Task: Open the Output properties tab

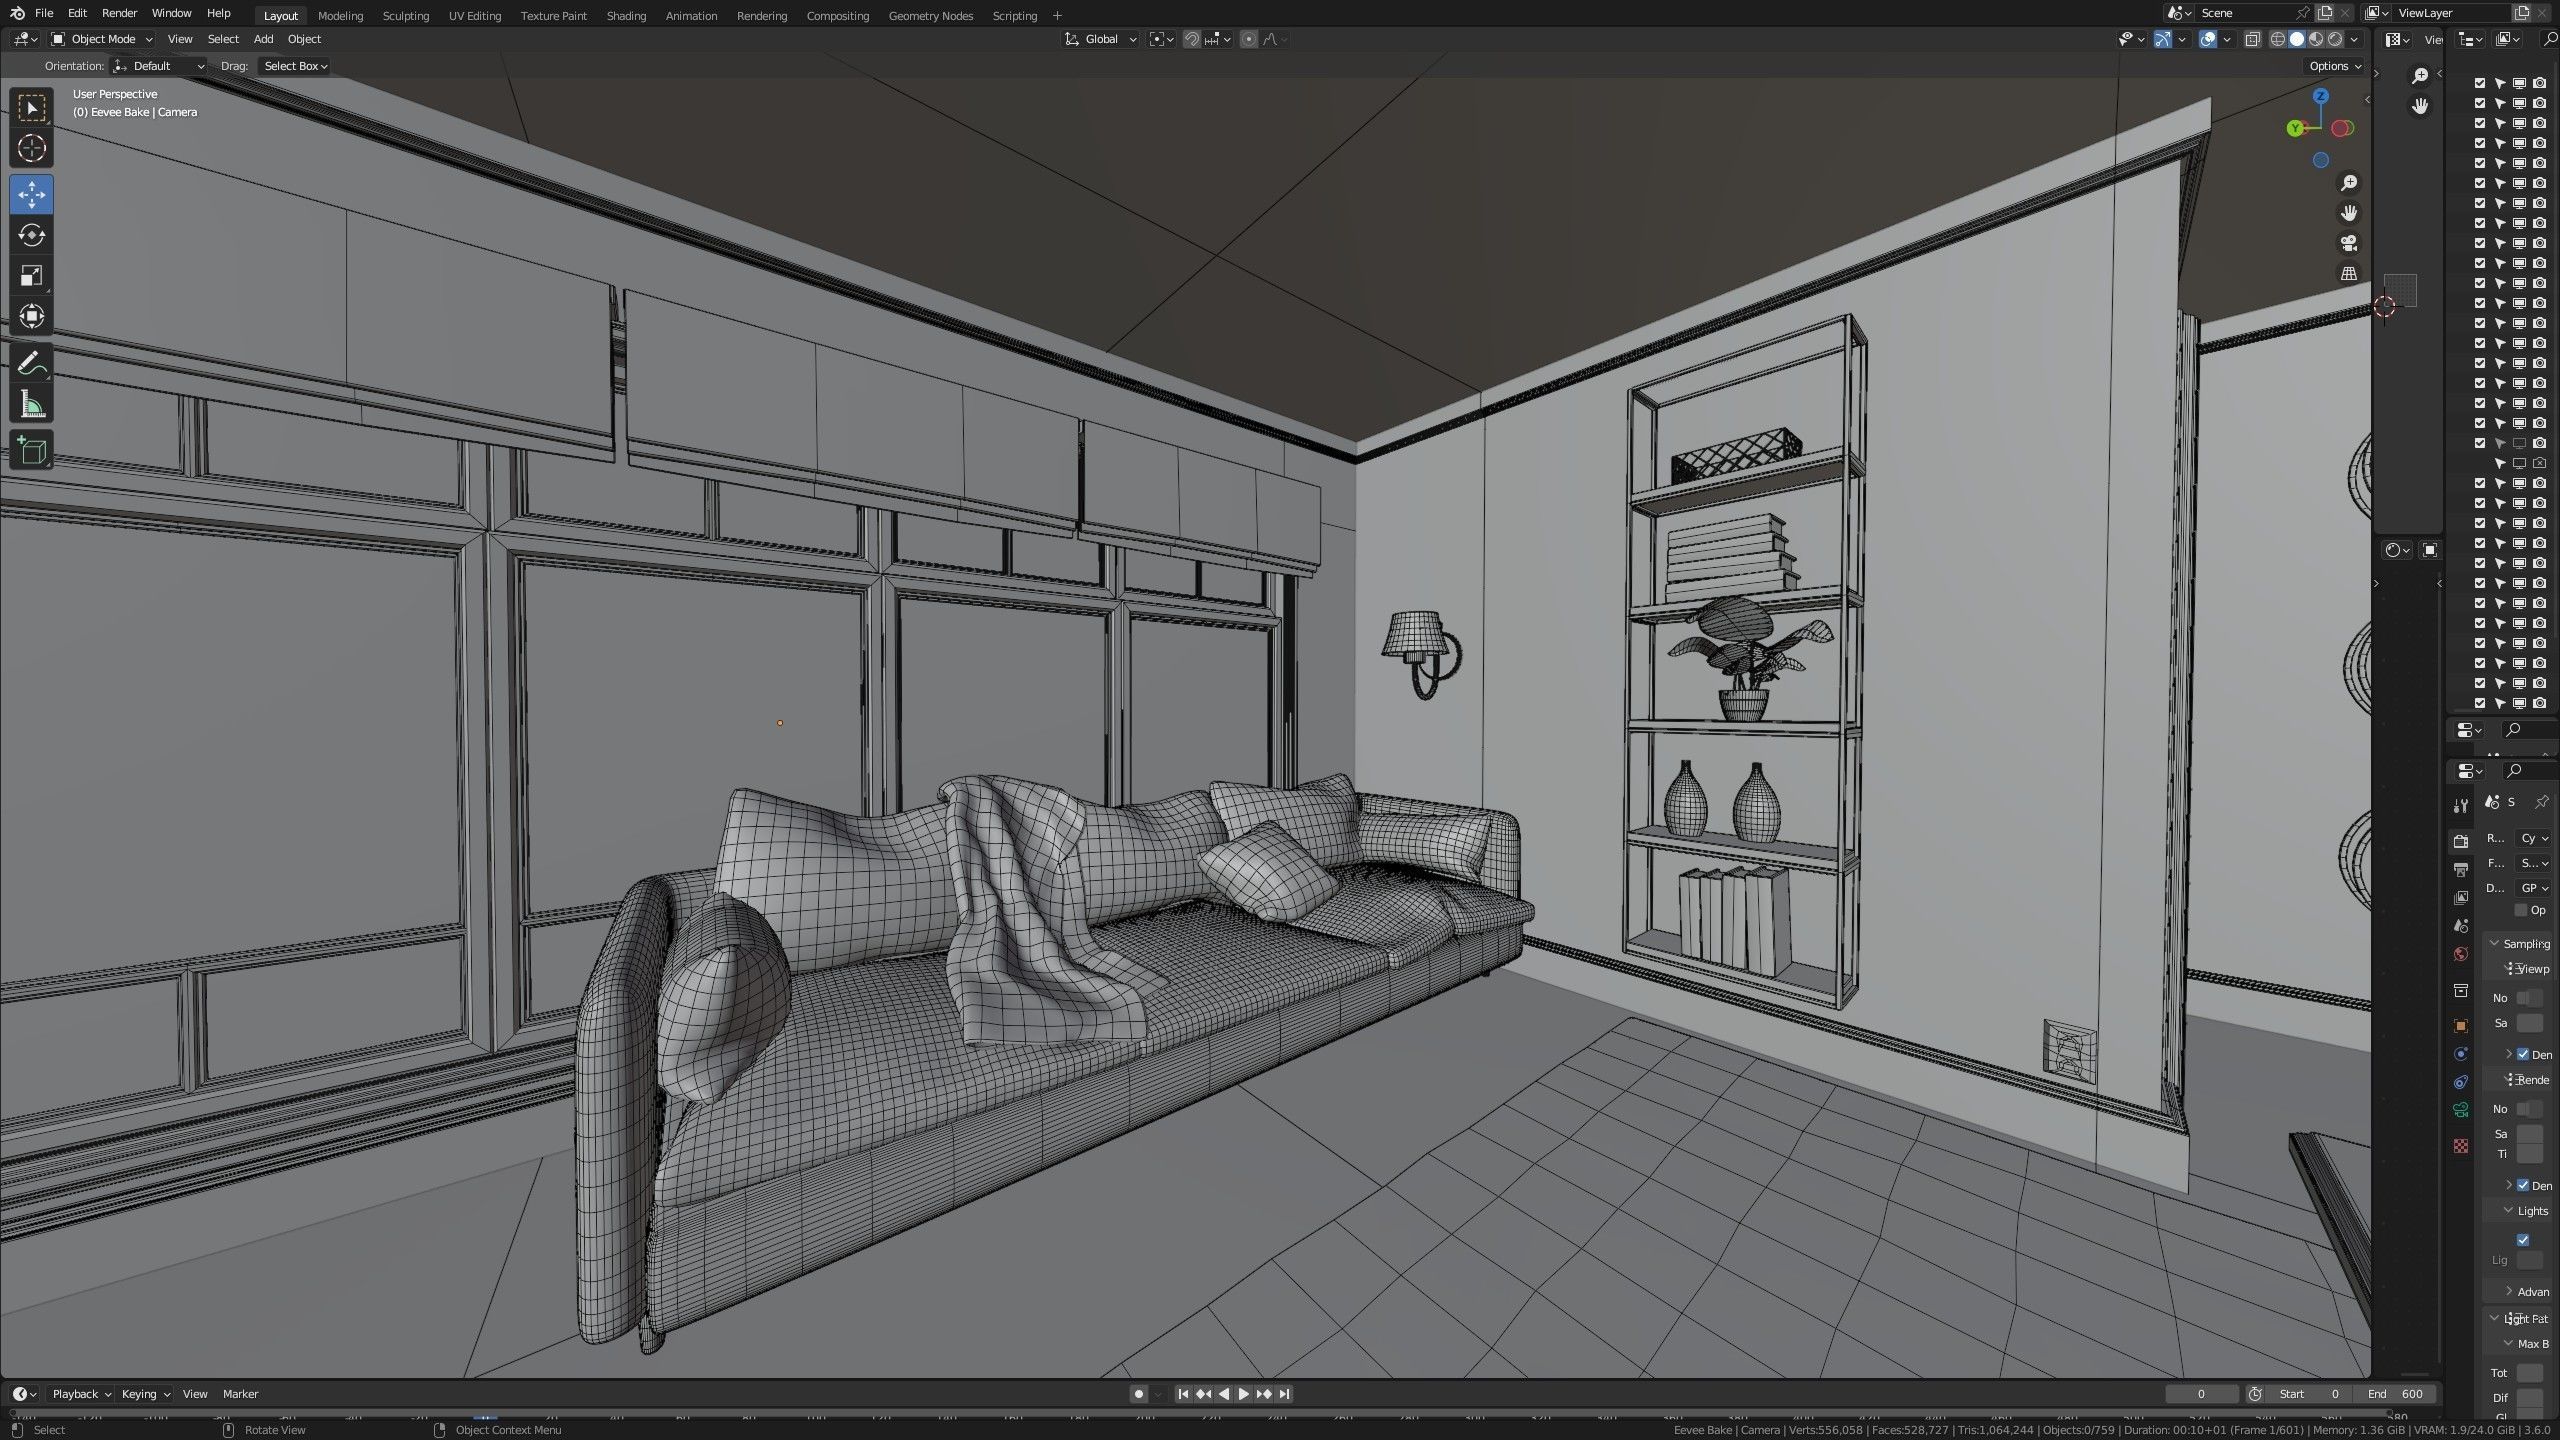Action: click(x=2461, y=870)
